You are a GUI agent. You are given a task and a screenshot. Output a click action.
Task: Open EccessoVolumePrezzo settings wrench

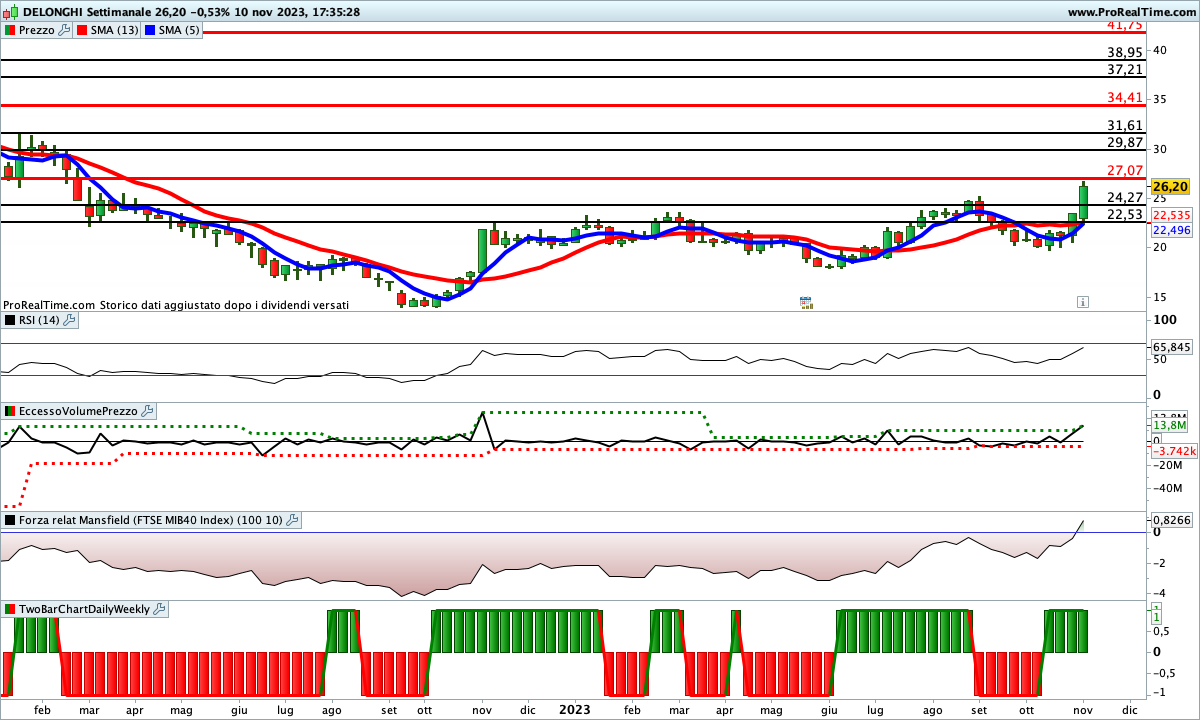tap(148, 411)
